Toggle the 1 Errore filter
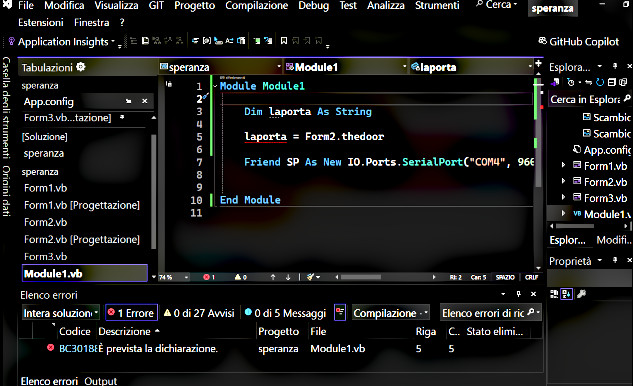 pos(131,313)
